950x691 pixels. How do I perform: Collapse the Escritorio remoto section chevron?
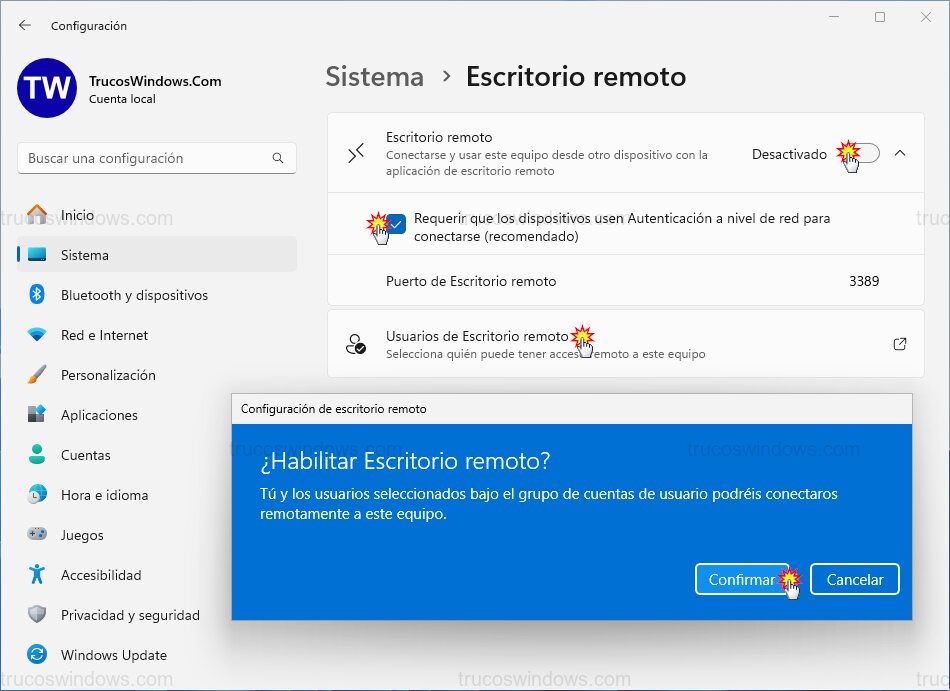tap(901, 153)
